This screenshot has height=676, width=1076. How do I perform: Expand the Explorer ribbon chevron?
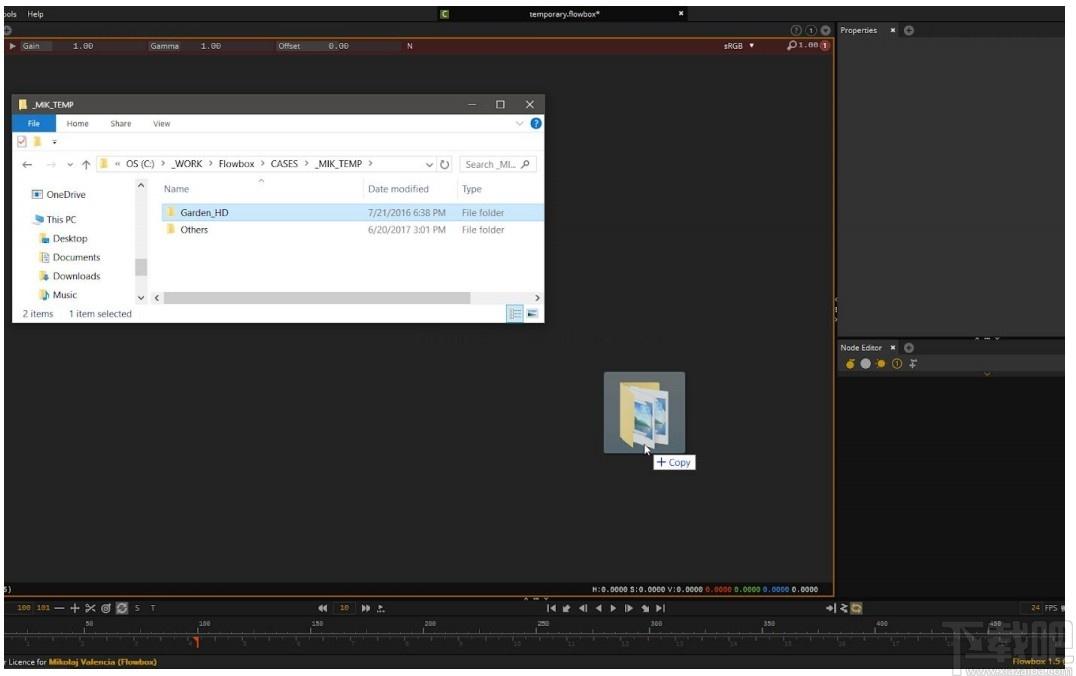coord(519,124)
